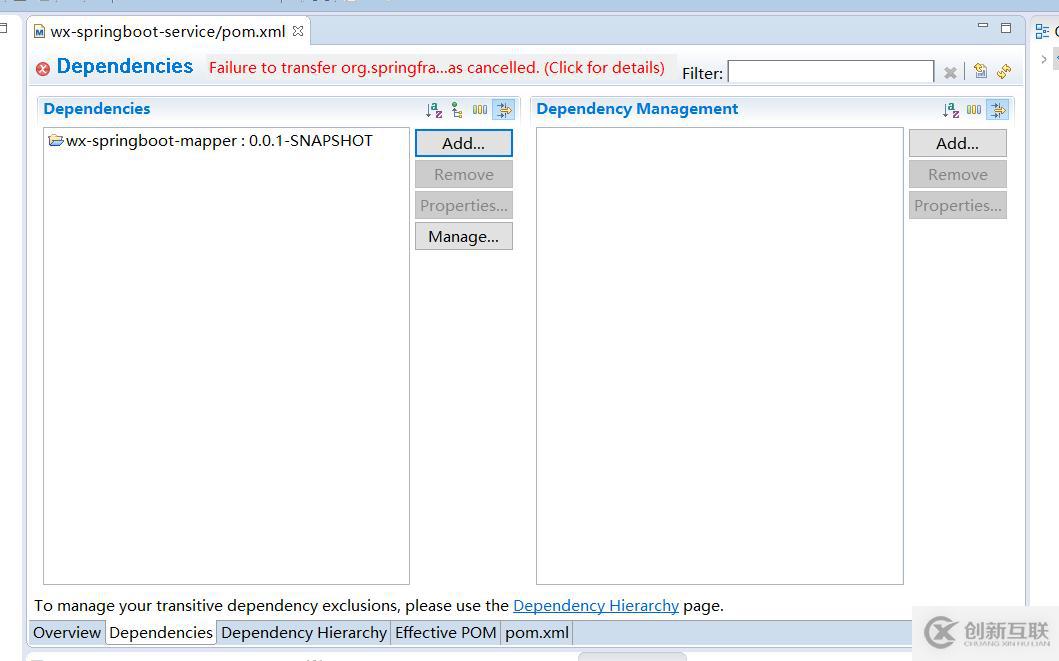Viewport: 1059px width, 661px height.
Task: Click the red error icon beside Dependencies heading
Action: pyautogui.click(x=43, y=68)
